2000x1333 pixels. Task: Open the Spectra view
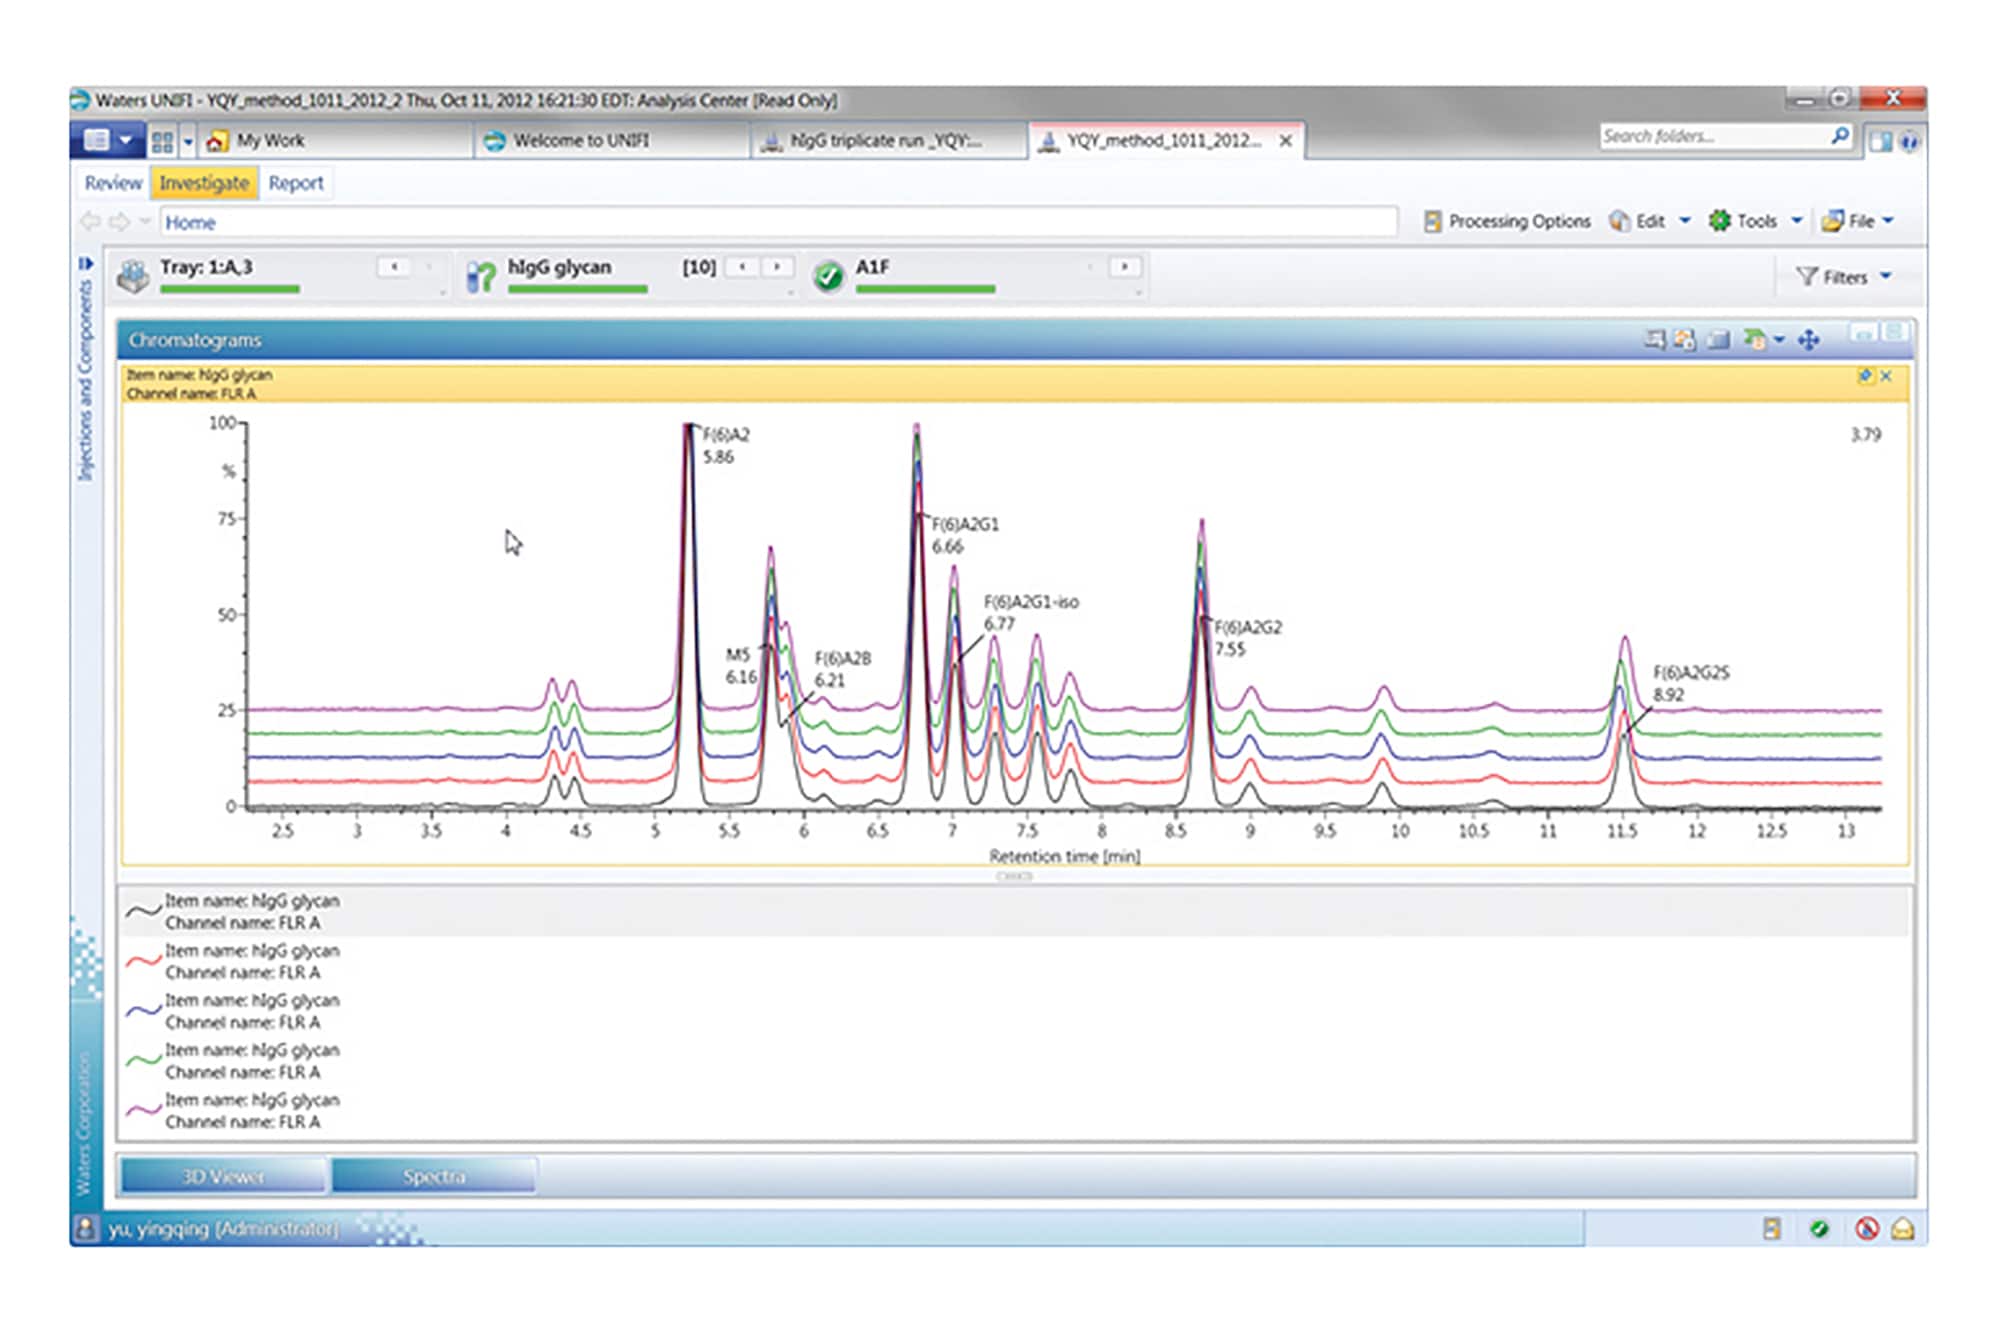coord(433,1176)
